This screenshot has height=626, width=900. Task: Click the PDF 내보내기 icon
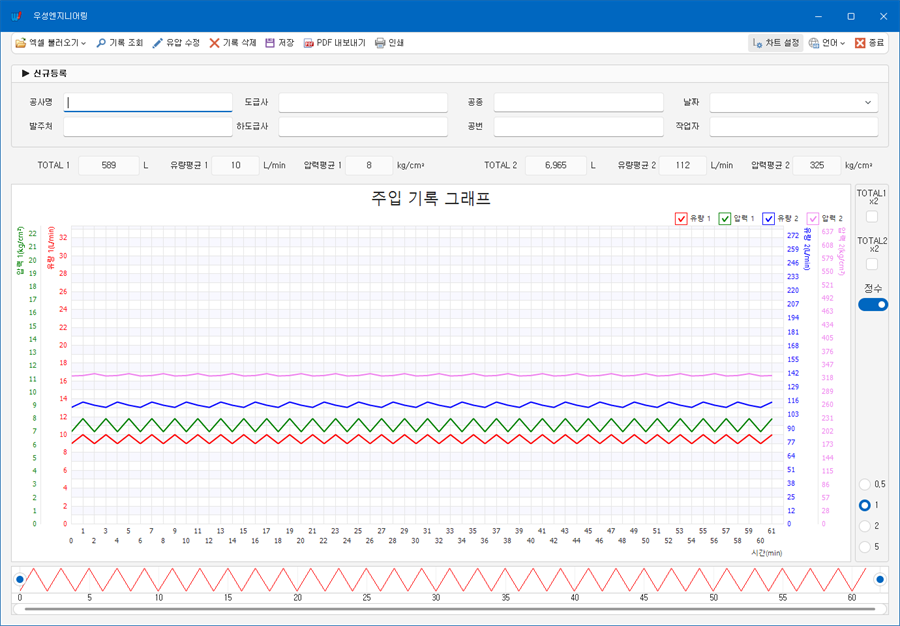click(309, 43)
